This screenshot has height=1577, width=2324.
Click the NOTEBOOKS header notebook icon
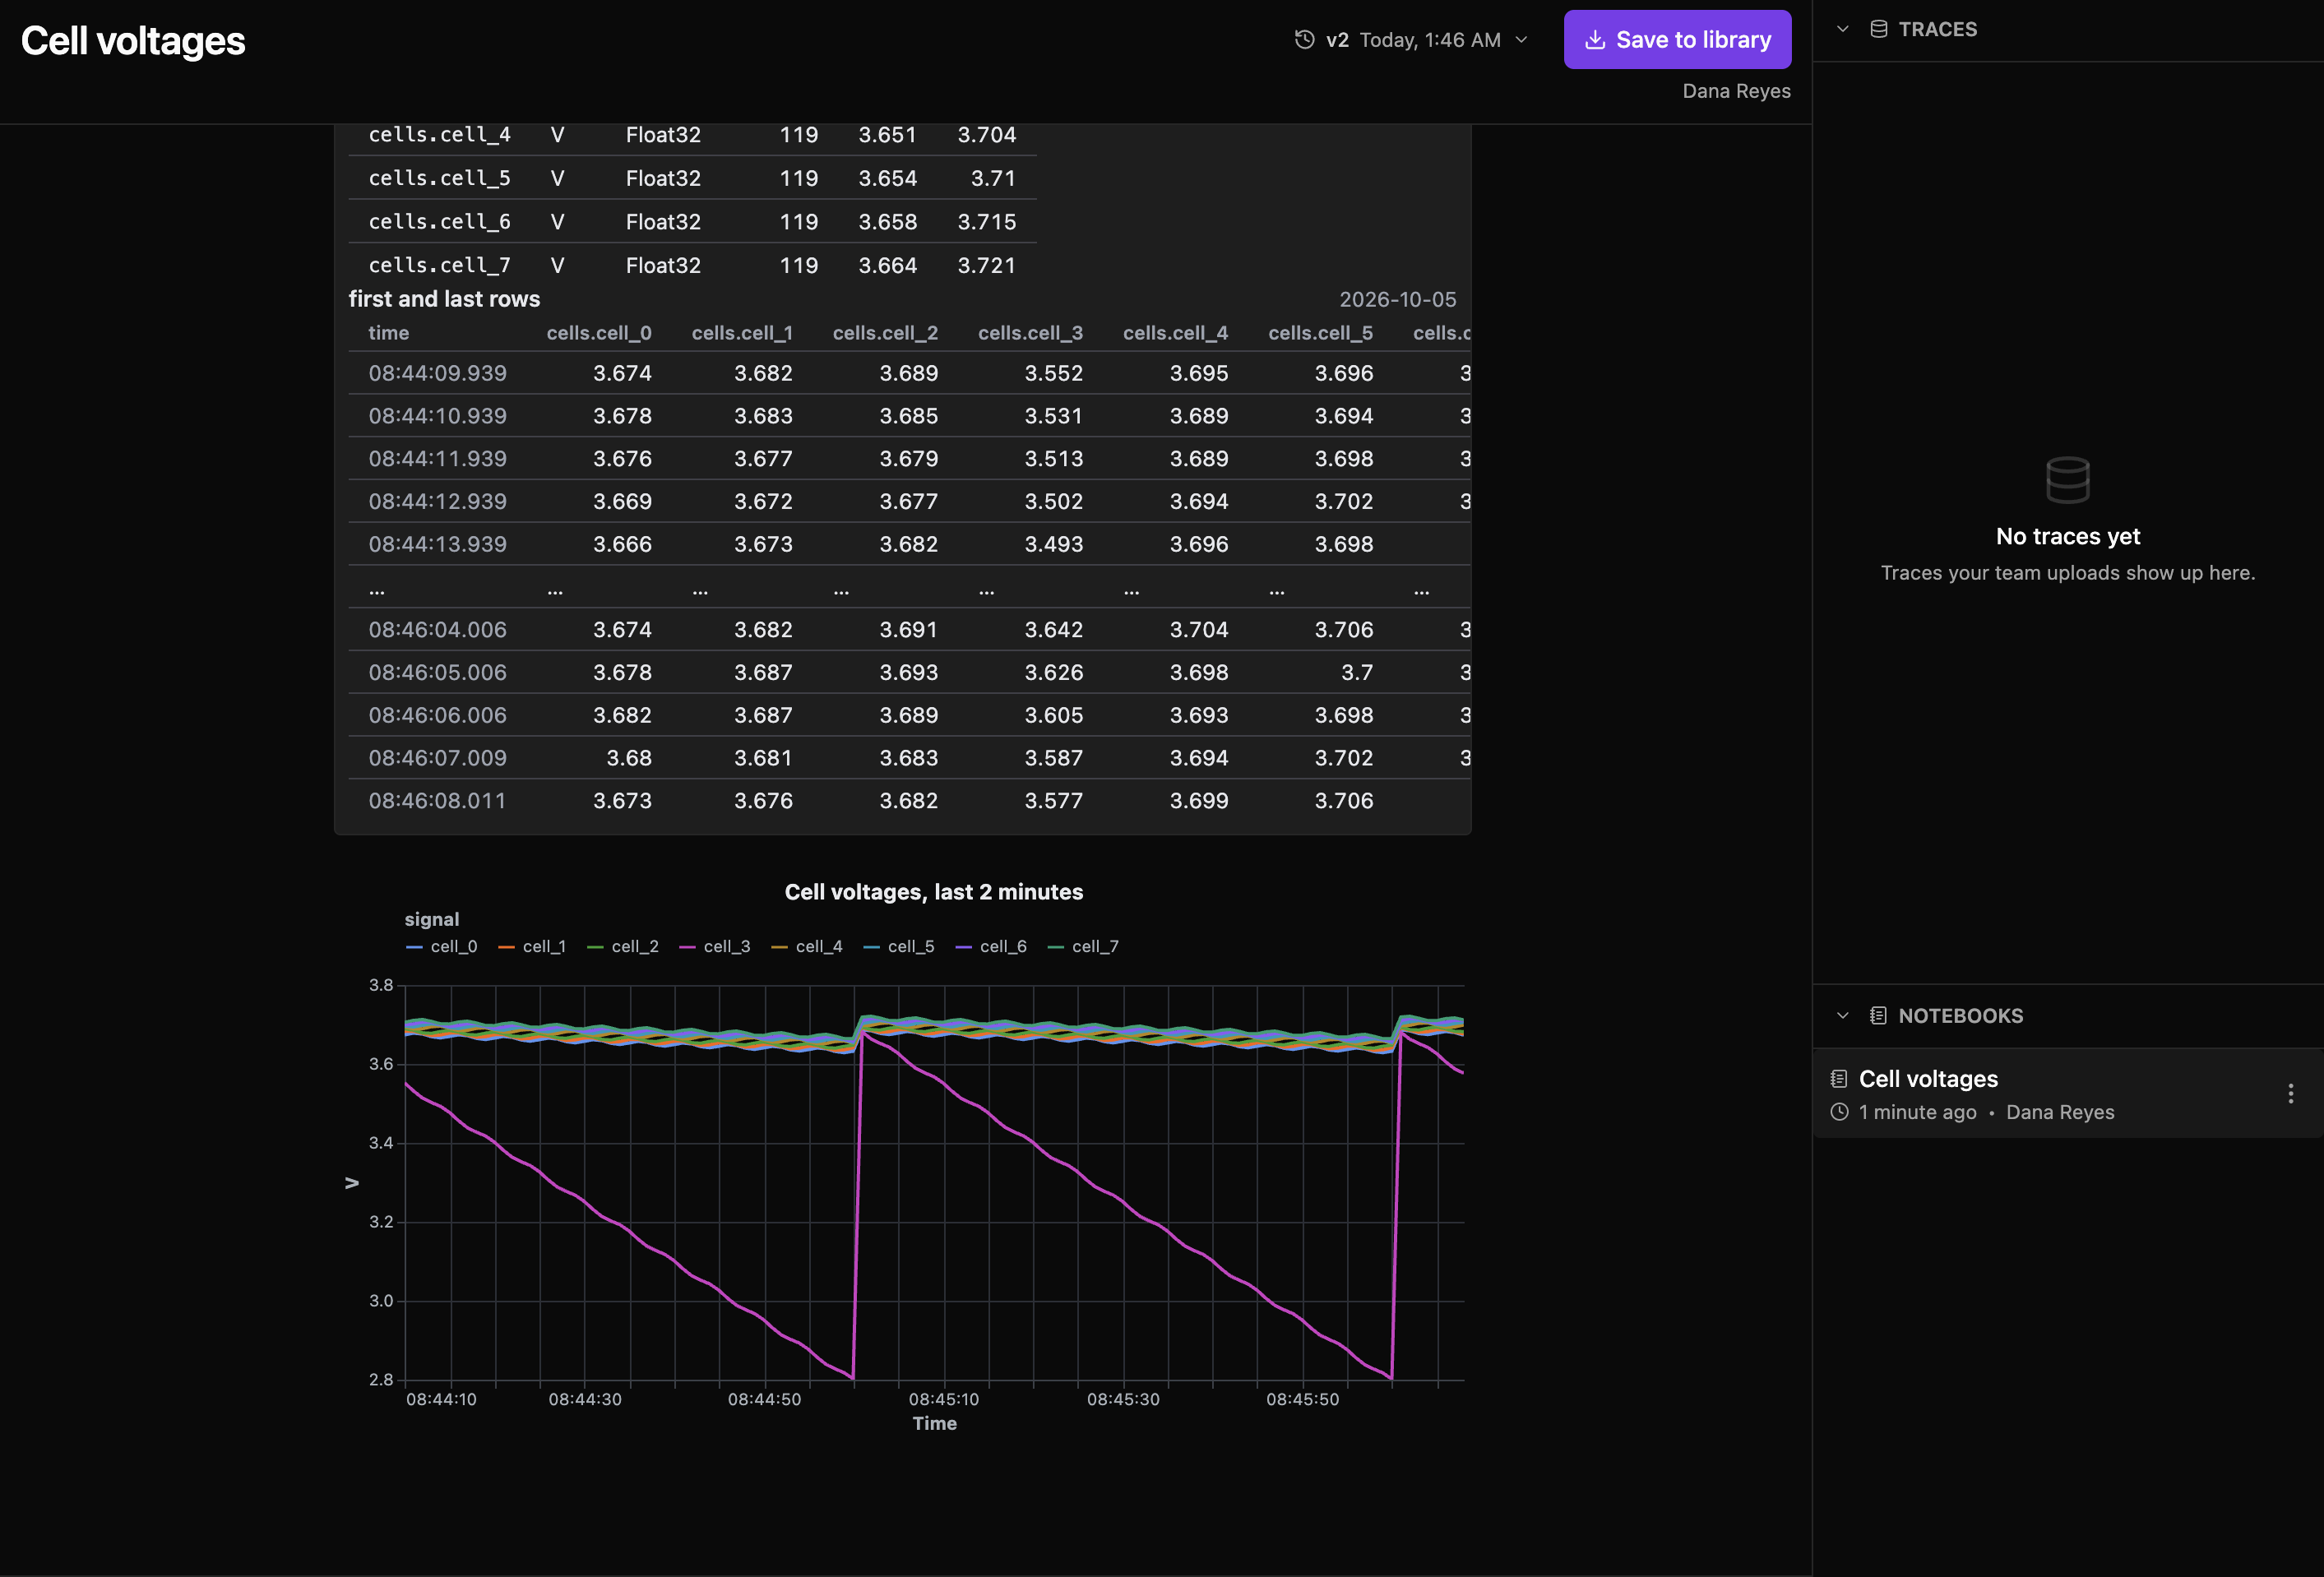(1878, 1016)
